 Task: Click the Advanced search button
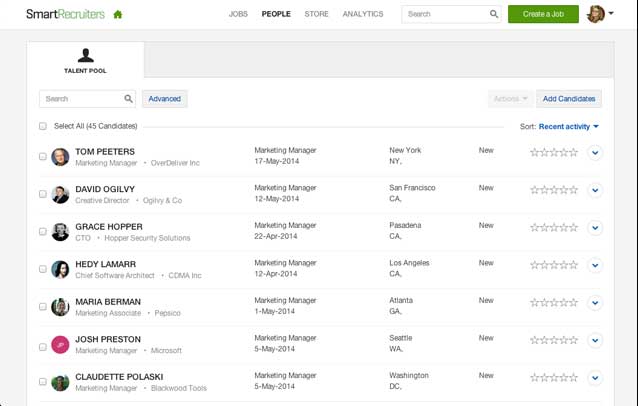point(164,99)
